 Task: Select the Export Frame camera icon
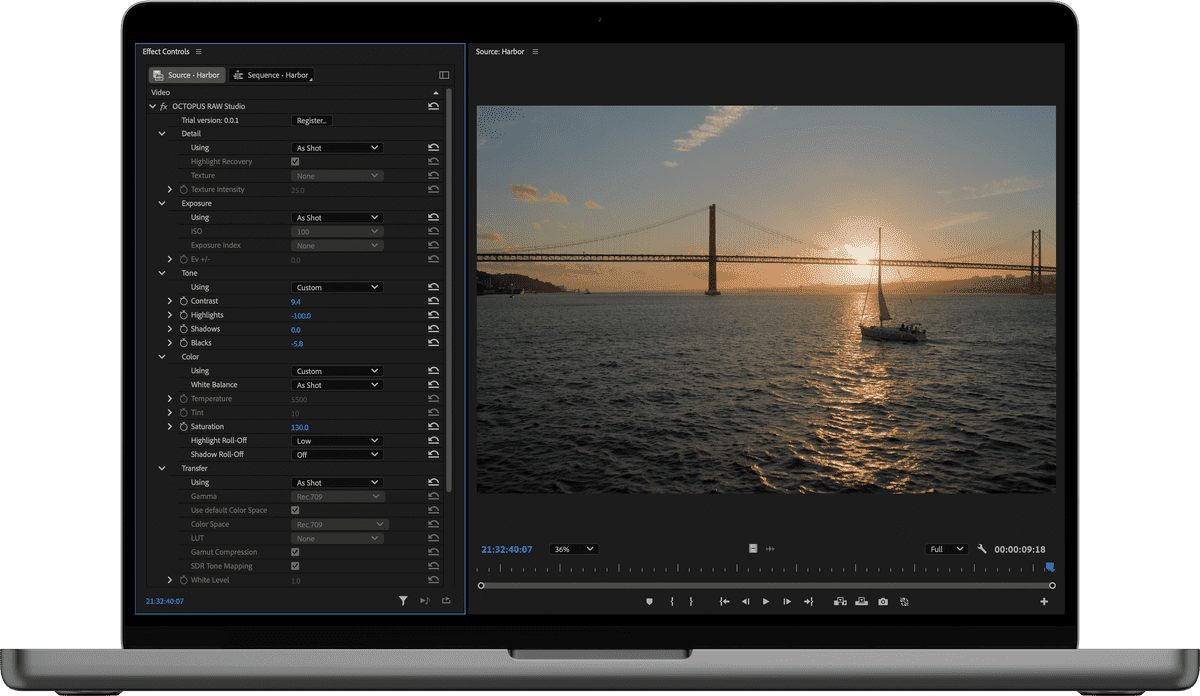(883, 601)
